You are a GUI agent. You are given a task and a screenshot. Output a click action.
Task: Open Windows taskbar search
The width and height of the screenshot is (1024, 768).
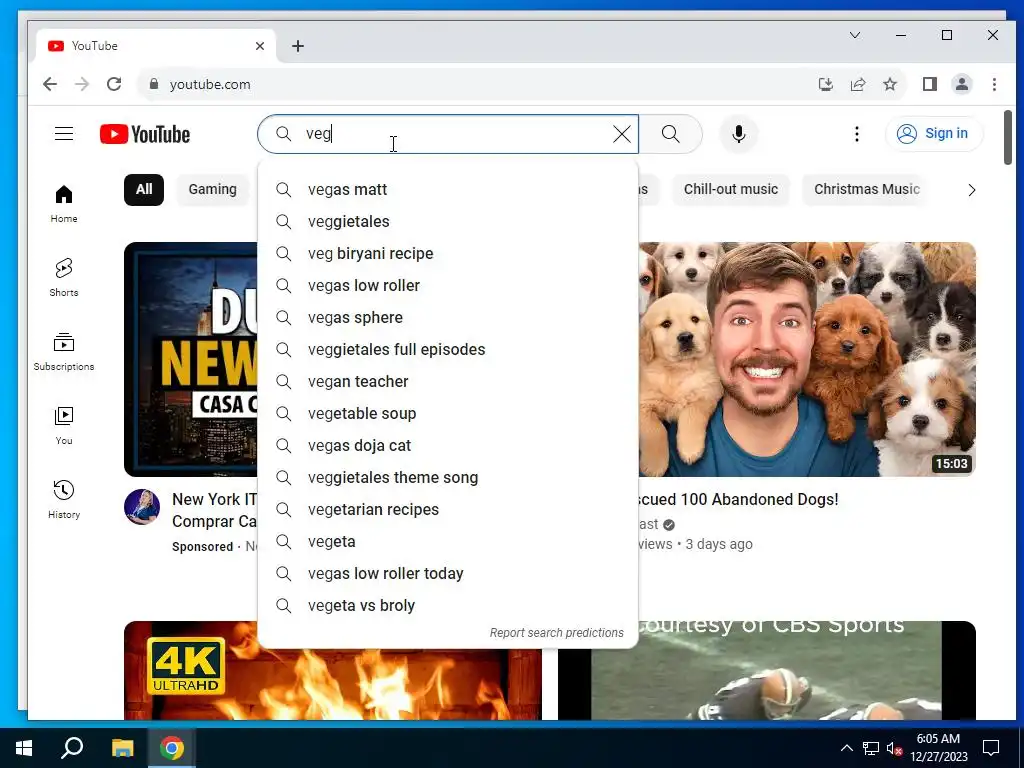point(72,748)
